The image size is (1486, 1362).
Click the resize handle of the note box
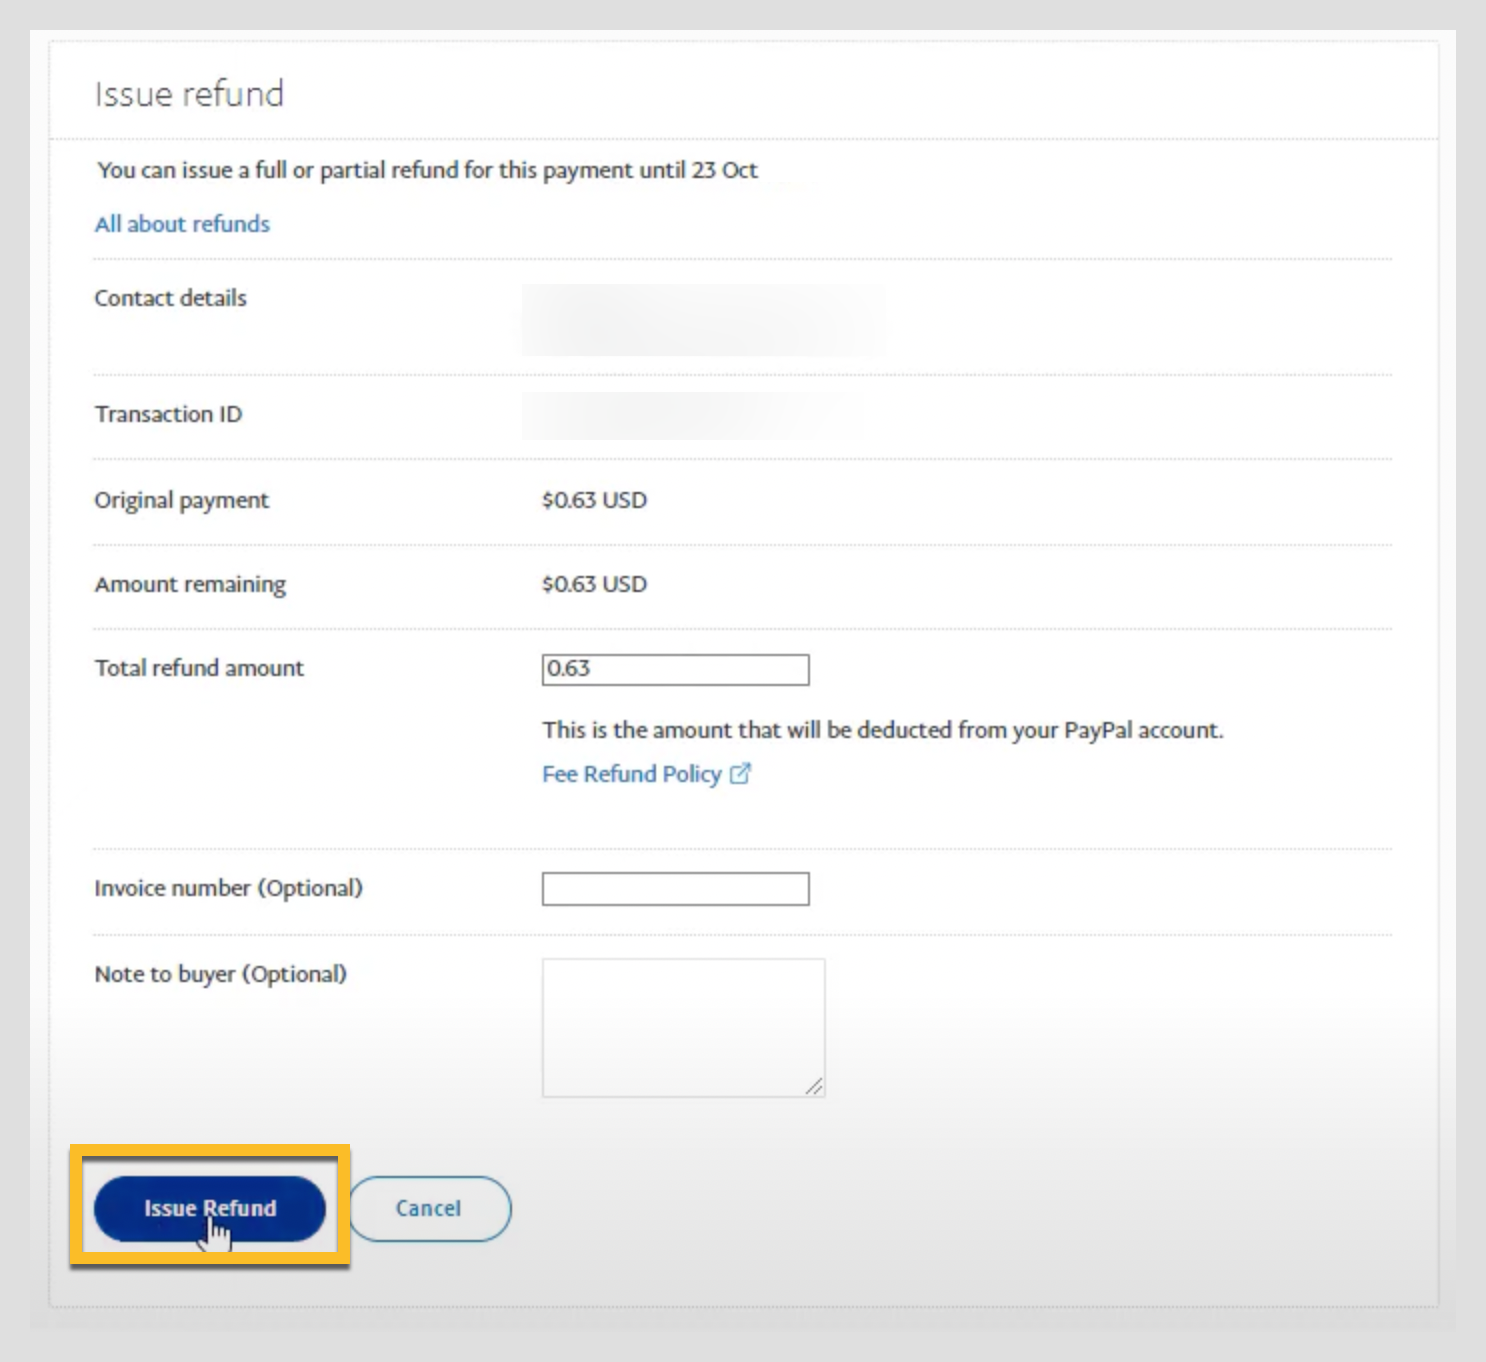(x=815, y=1087)
